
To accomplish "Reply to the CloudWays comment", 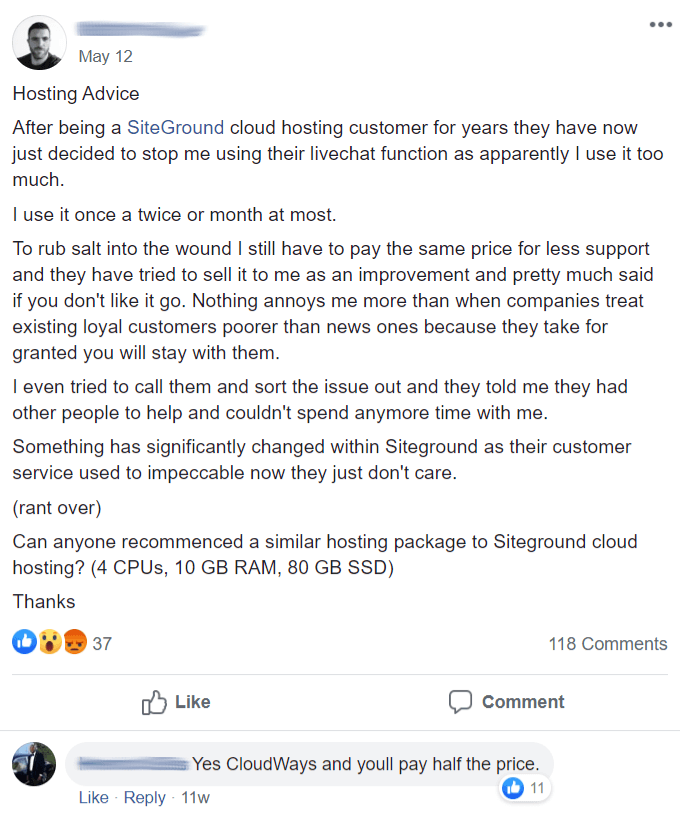I will (x=144, y=797).
